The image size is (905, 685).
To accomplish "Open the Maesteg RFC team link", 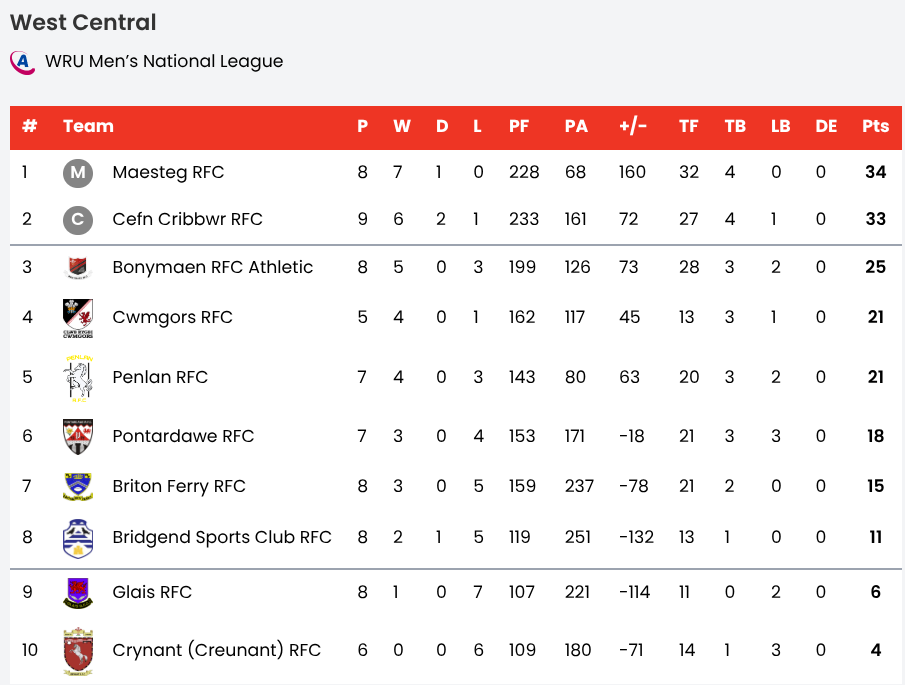I will tap(168, 173).
